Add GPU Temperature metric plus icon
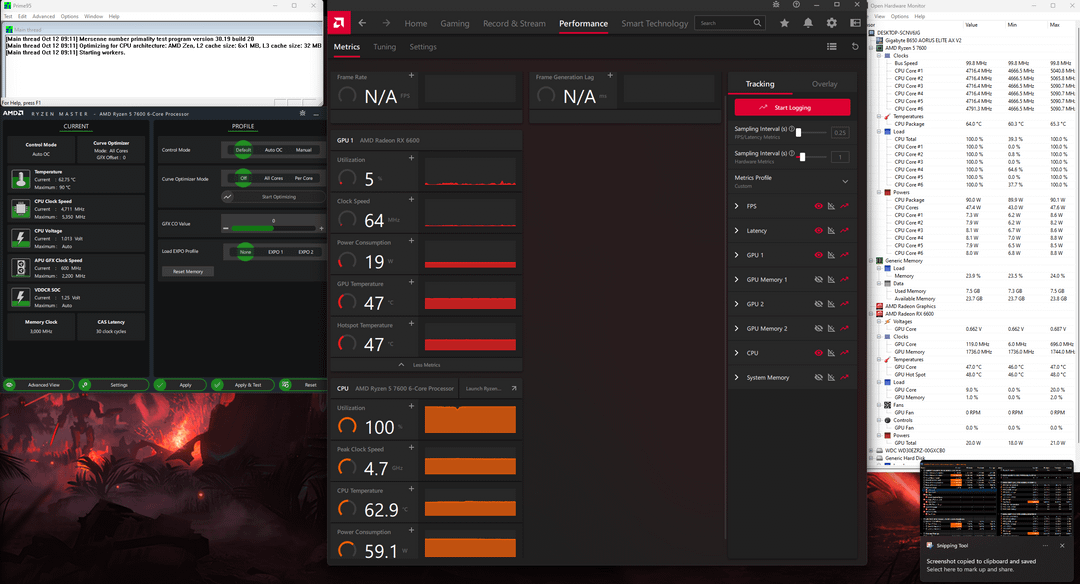The height and width of the screenshot is (584, 1080). (x=411, y=282)
